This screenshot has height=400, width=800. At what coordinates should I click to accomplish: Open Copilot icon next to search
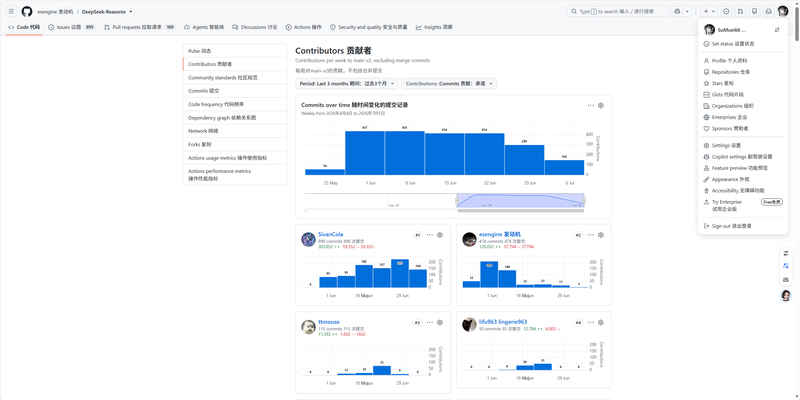coord(678,11)
